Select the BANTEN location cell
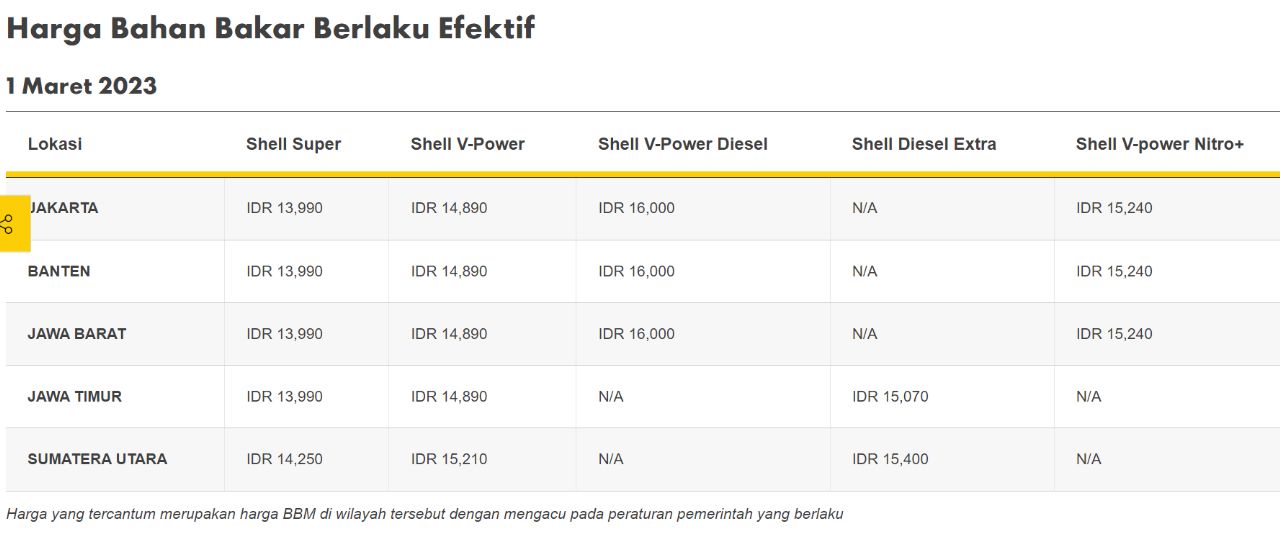The image size is (1280, 554). tap(59, 271)
